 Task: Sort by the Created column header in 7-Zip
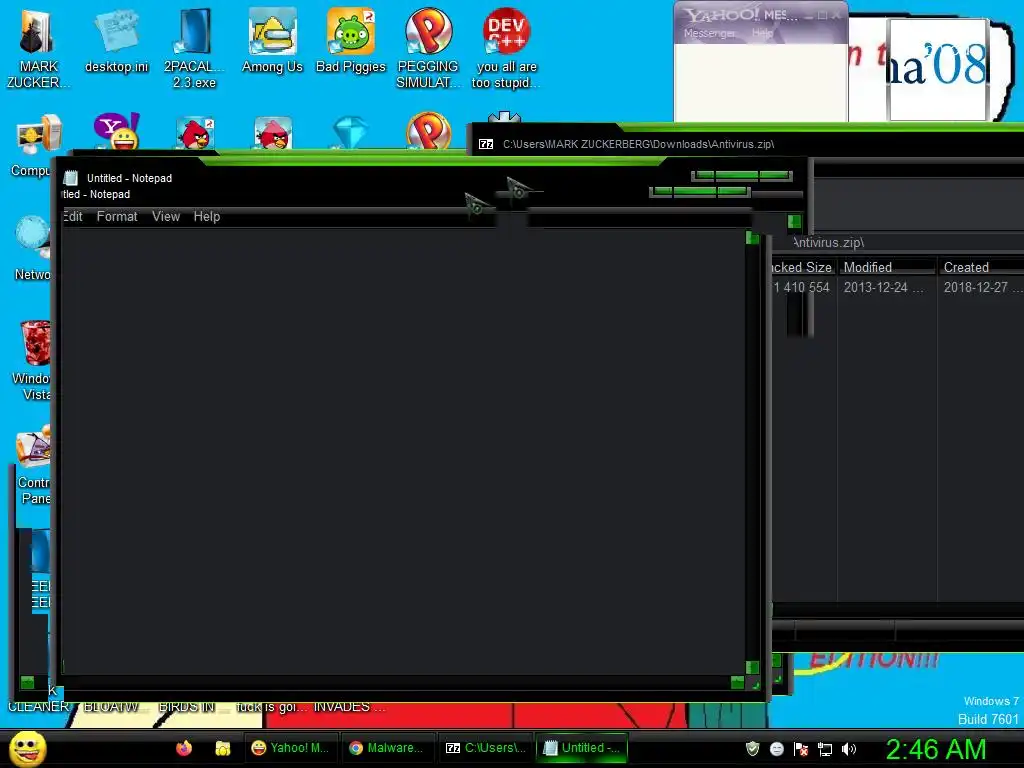click(x=980, y=267)
